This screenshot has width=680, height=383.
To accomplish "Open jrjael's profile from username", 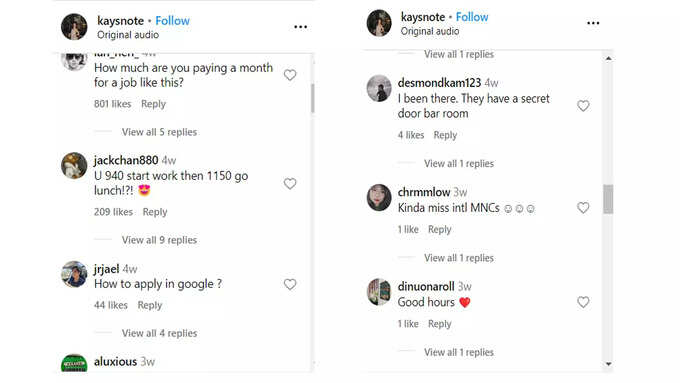I will pyautogui.click(x=106, y=269).
